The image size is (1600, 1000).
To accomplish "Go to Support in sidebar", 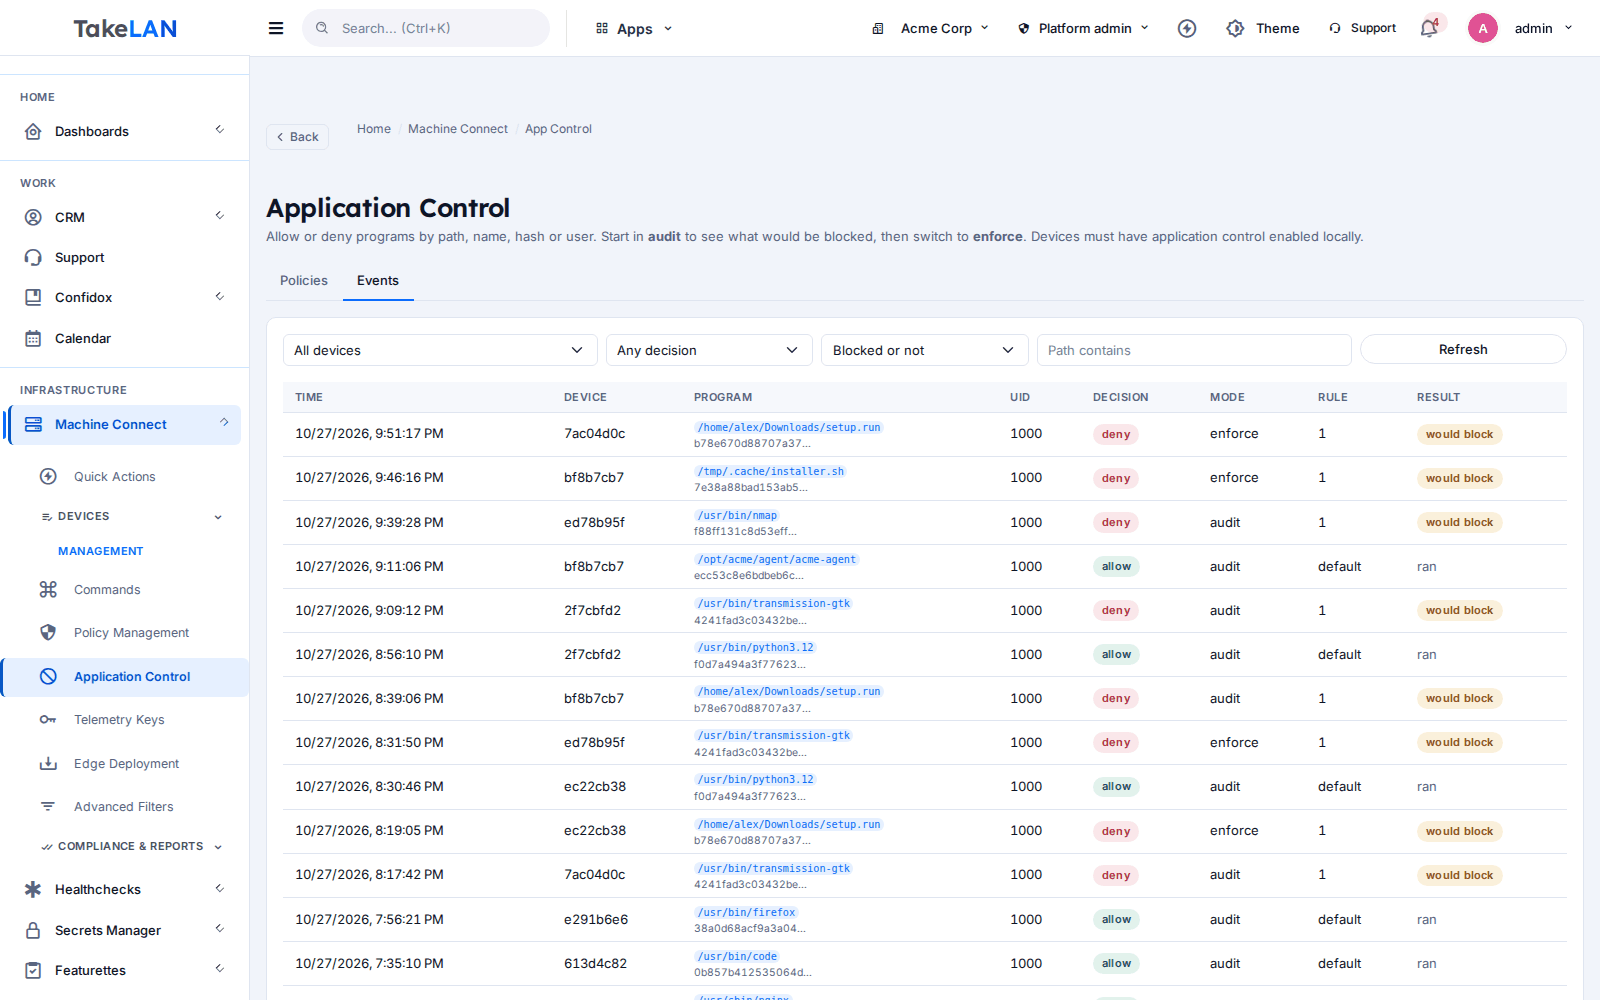I will [x=124, y=257].
